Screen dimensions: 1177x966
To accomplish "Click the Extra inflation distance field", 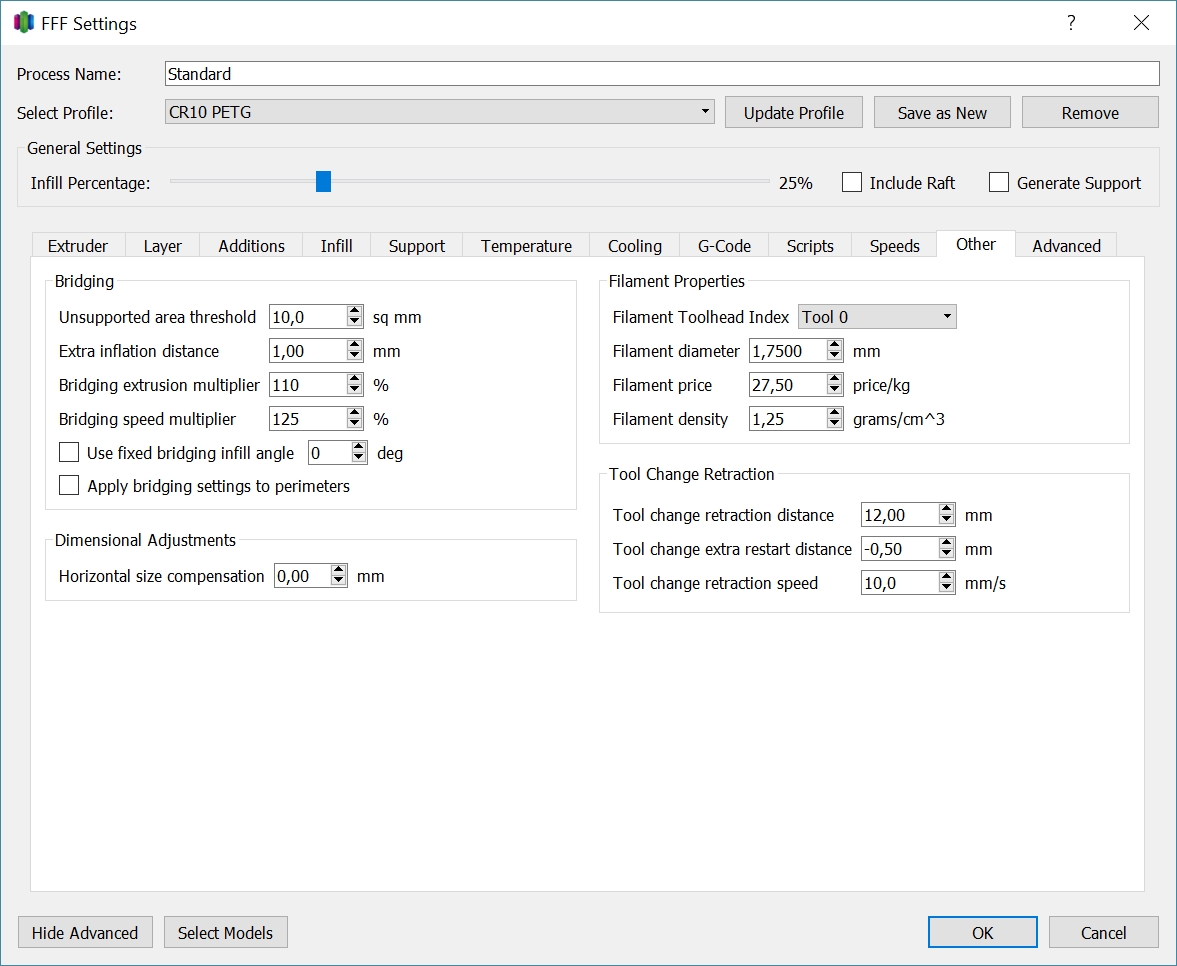I will click(308, 351).
